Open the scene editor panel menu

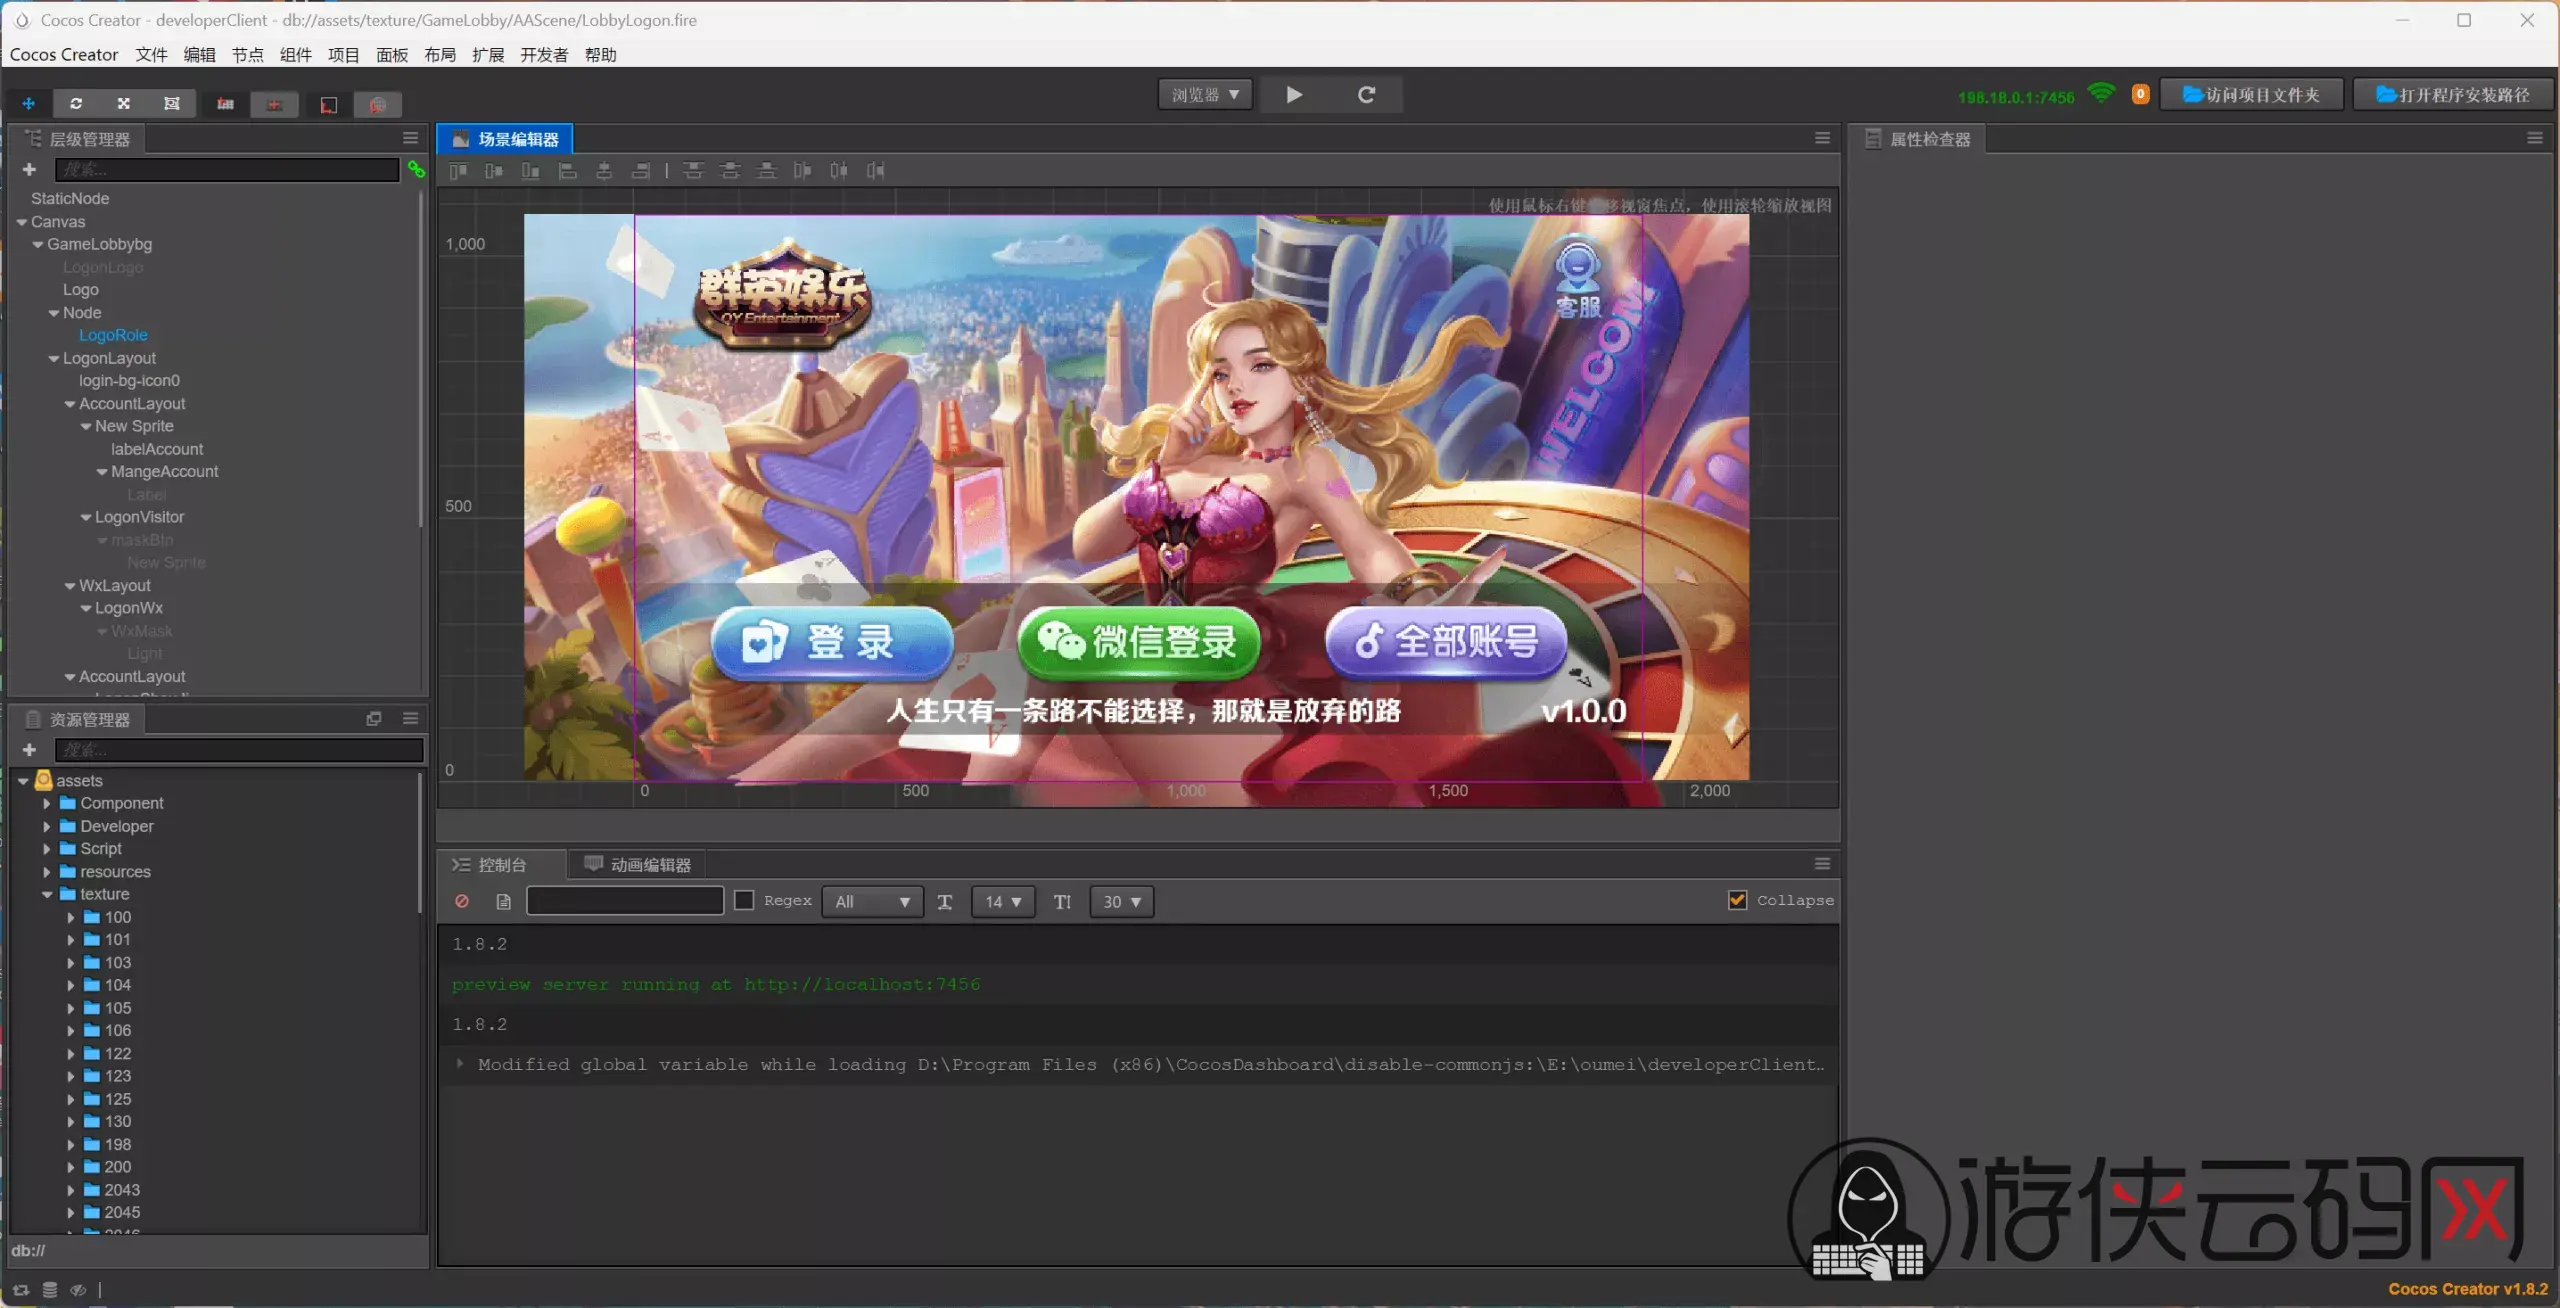(1822, 139)
